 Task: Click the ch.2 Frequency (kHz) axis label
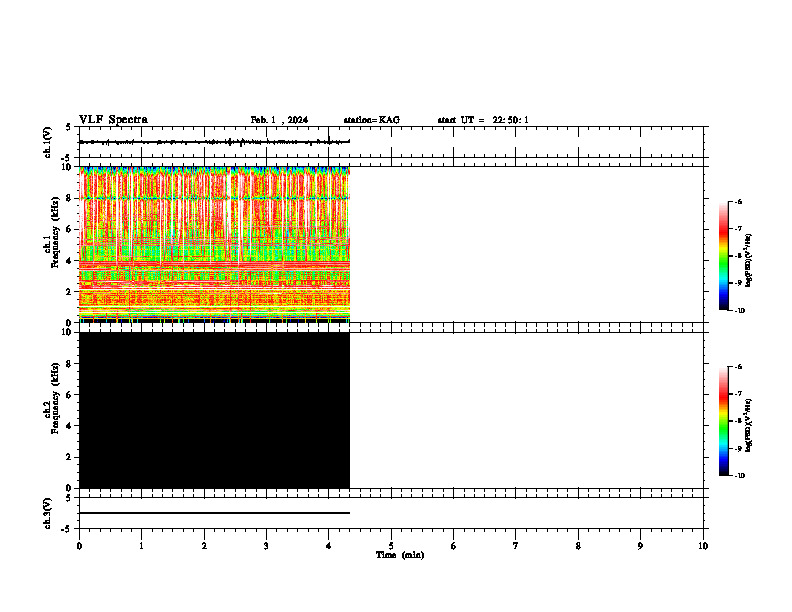pyautogui.click(x=51, y=398)
